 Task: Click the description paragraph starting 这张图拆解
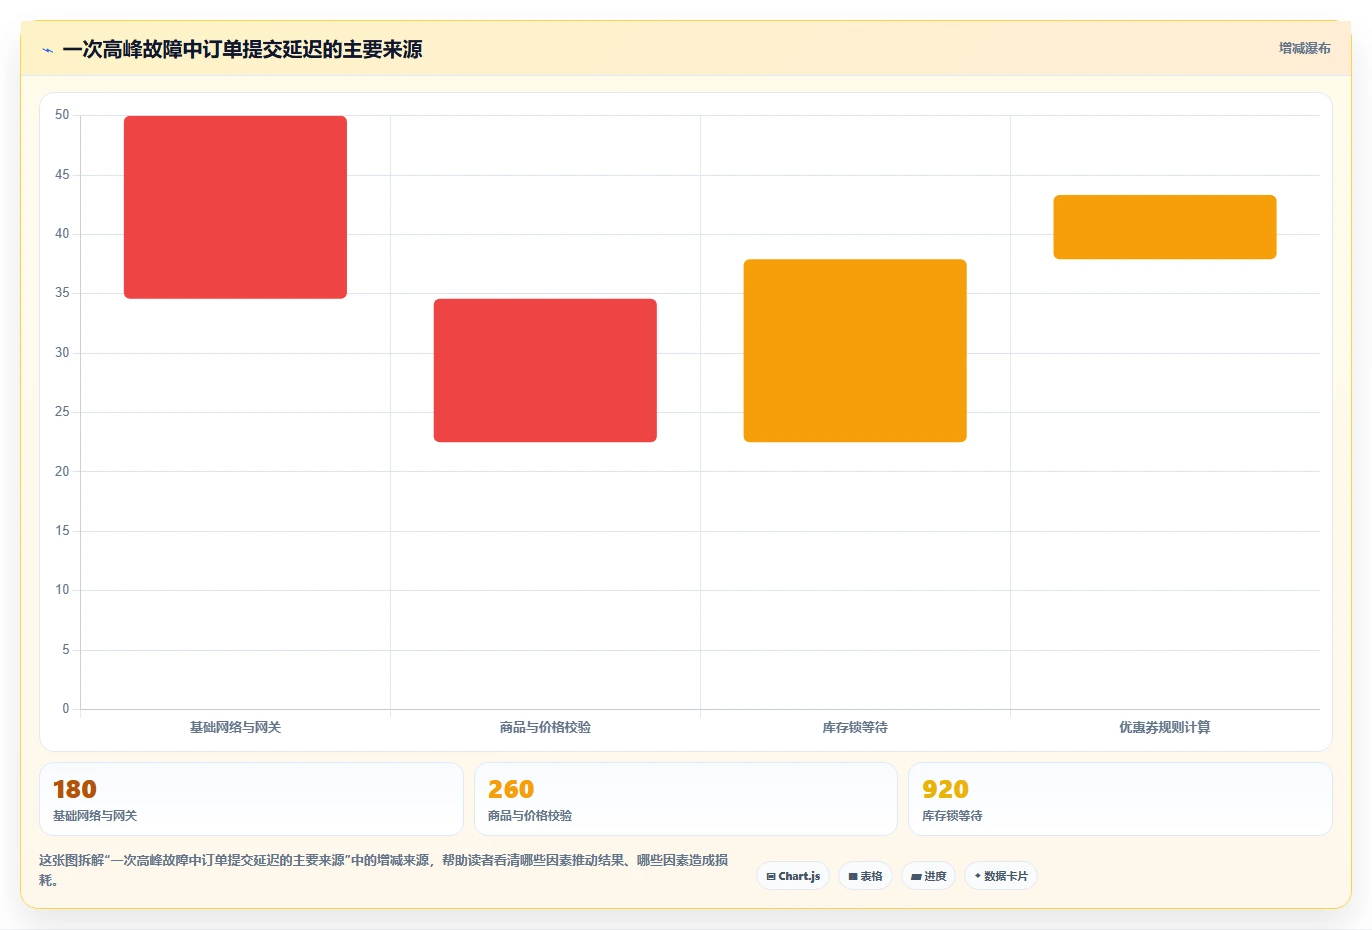(x=384, y=870)
